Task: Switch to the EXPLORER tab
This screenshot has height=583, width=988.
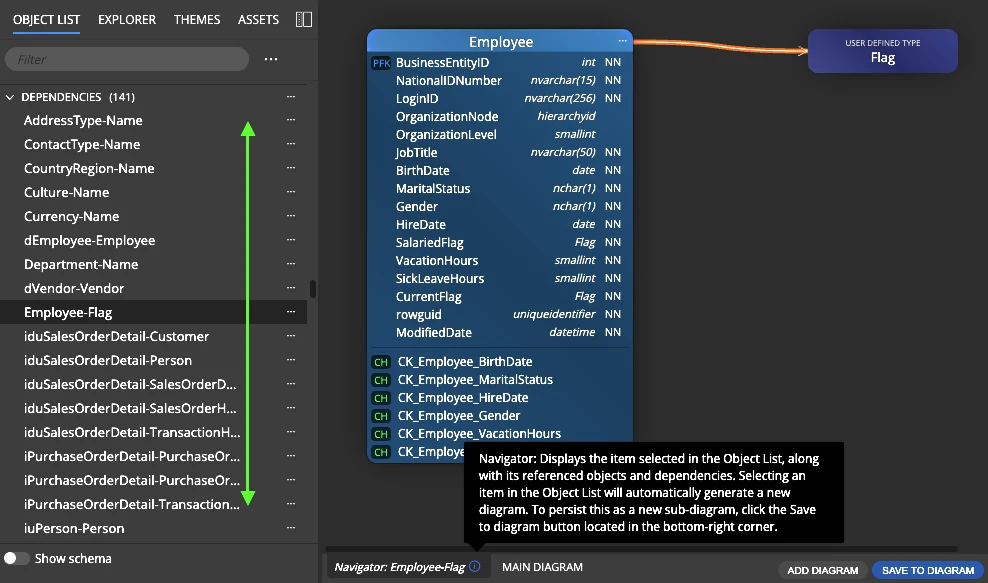Action: (x=127, y=20)
